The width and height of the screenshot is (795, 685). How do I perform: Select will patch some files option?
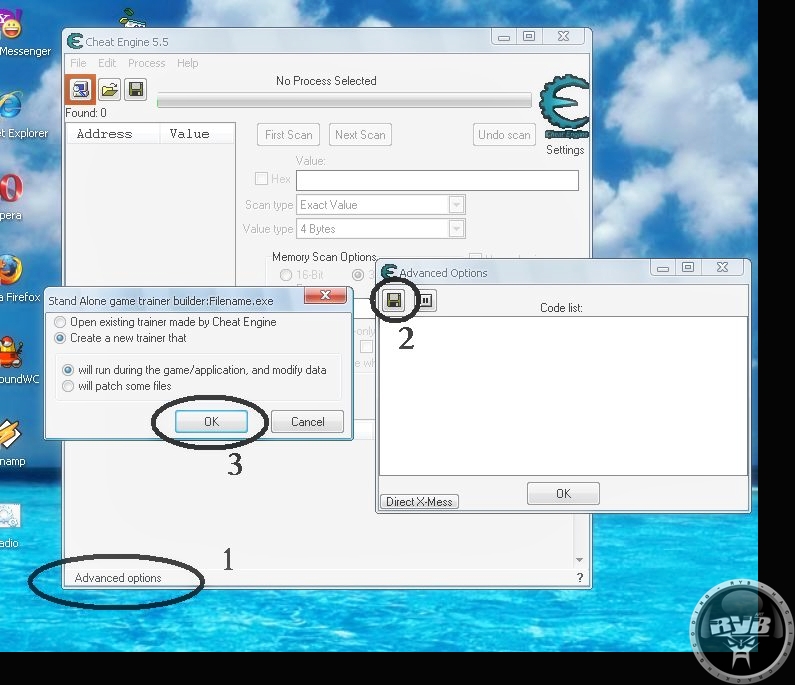click(67, 386)
